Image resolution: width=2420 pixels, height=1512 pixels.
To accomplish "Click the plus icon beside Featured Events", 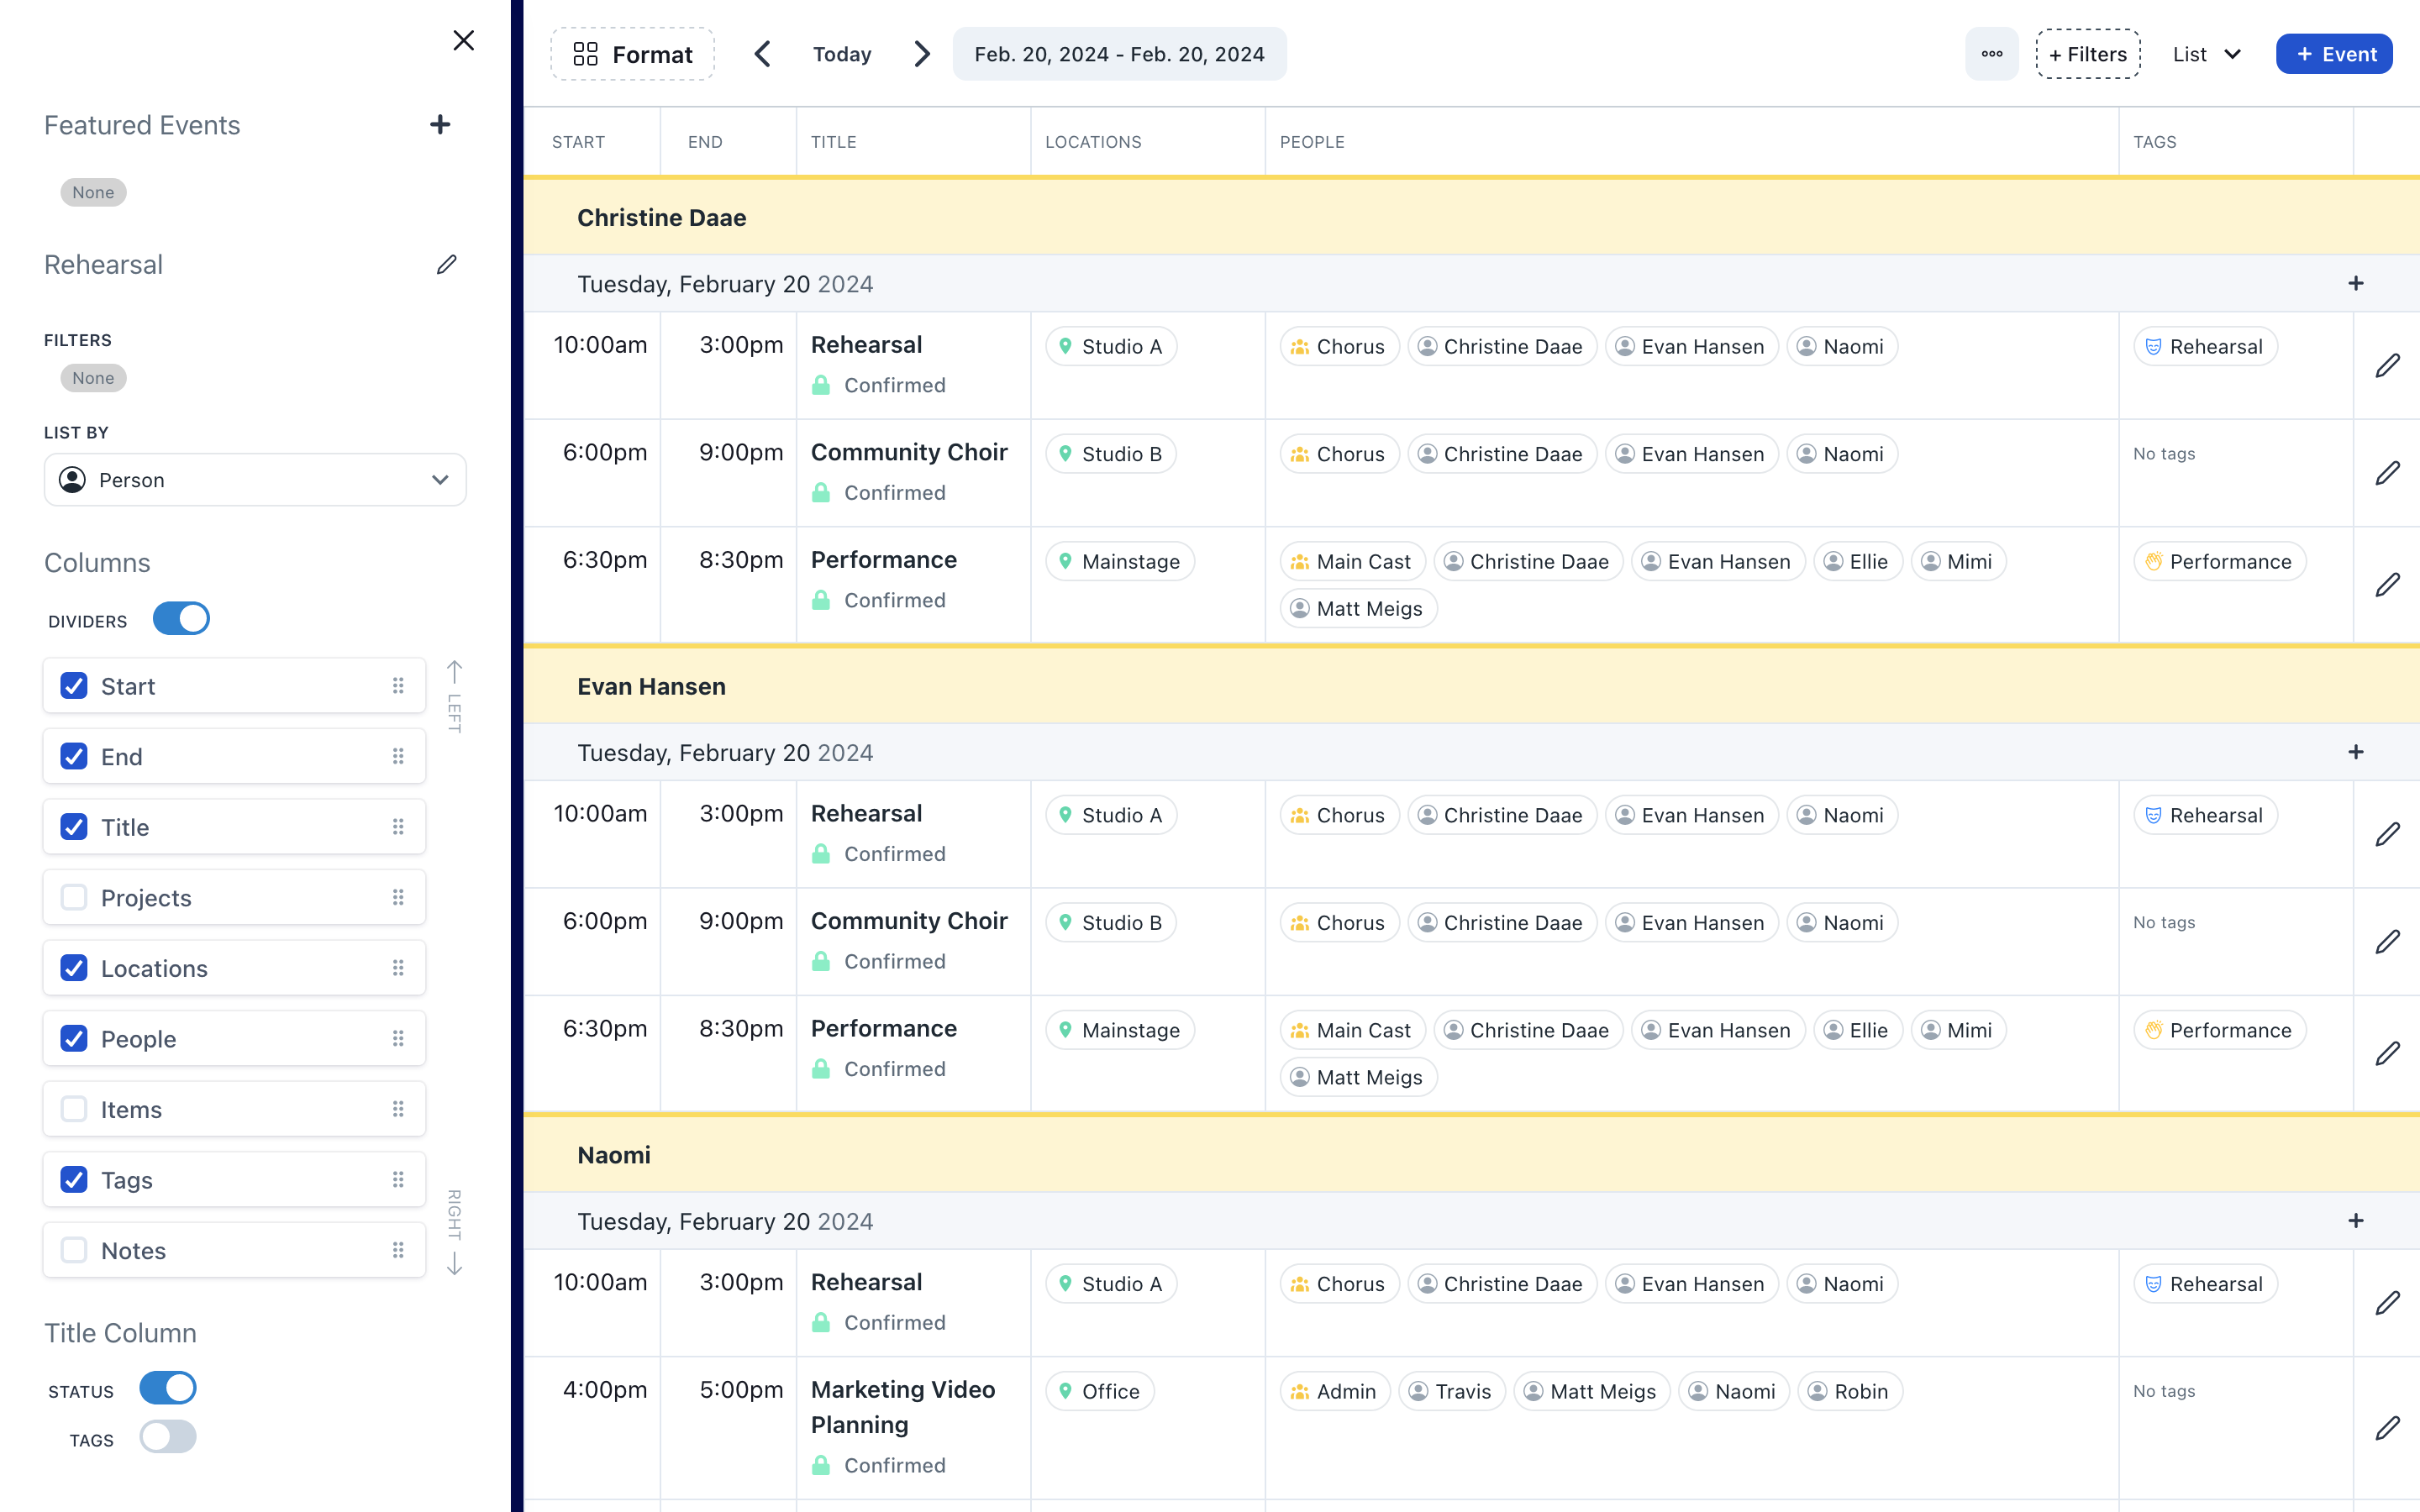I will (440, 125).
